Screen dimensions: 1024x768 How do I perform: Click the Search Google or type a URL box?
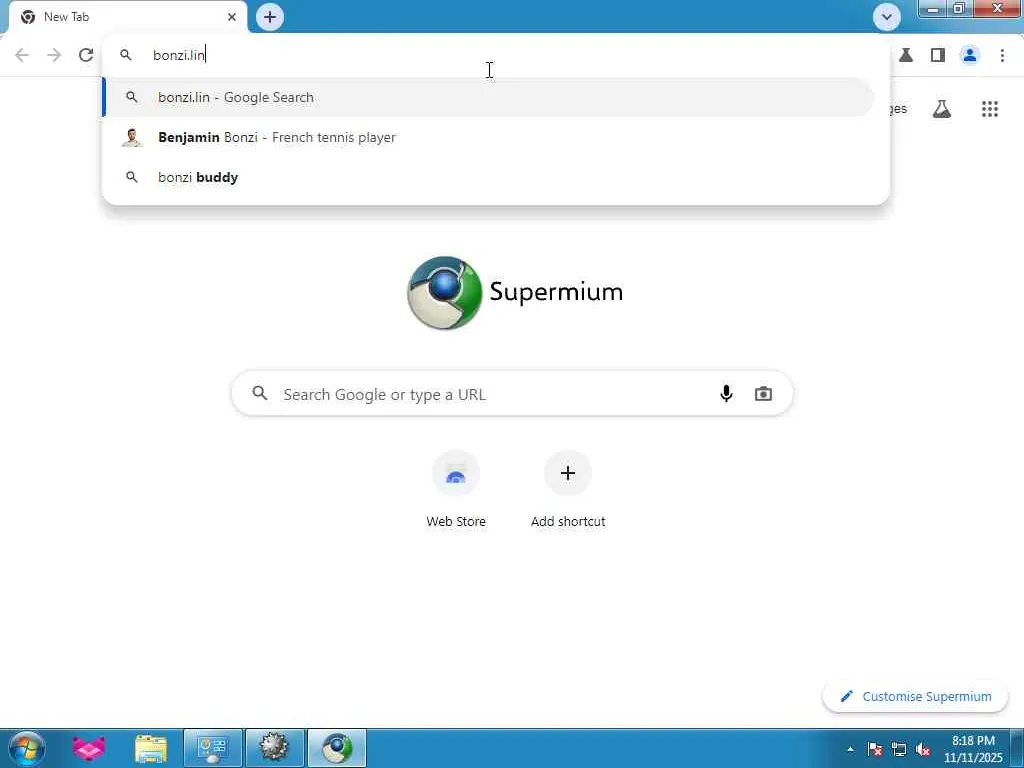pos(512,394)
